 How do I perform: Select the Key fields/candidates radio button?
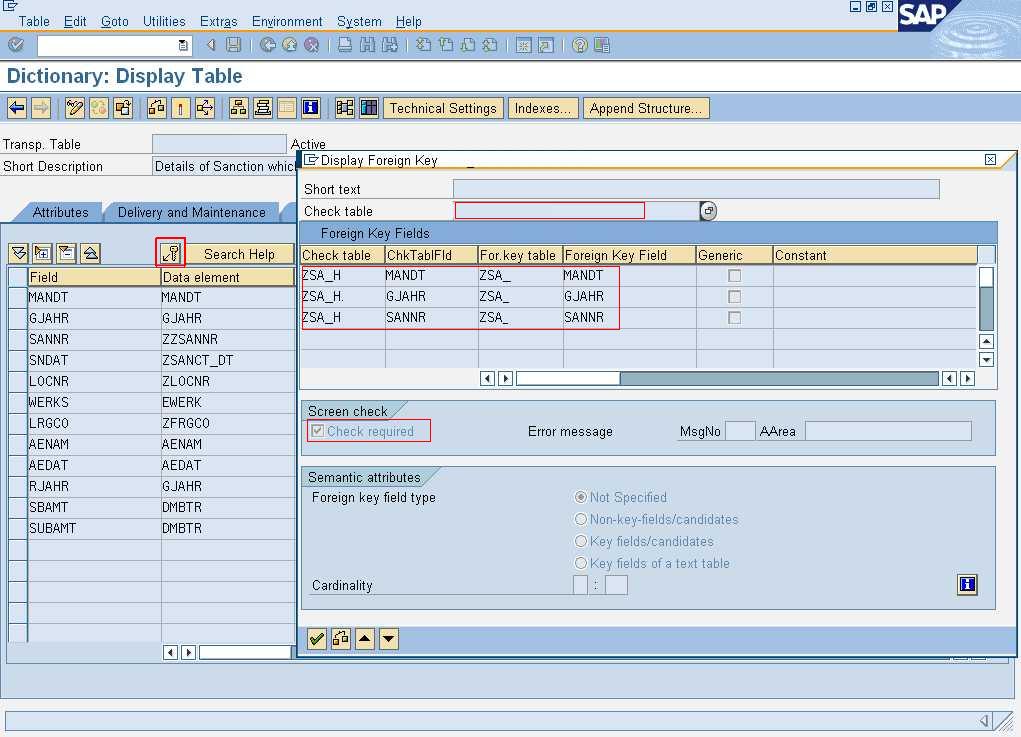(x=581, y=541)
